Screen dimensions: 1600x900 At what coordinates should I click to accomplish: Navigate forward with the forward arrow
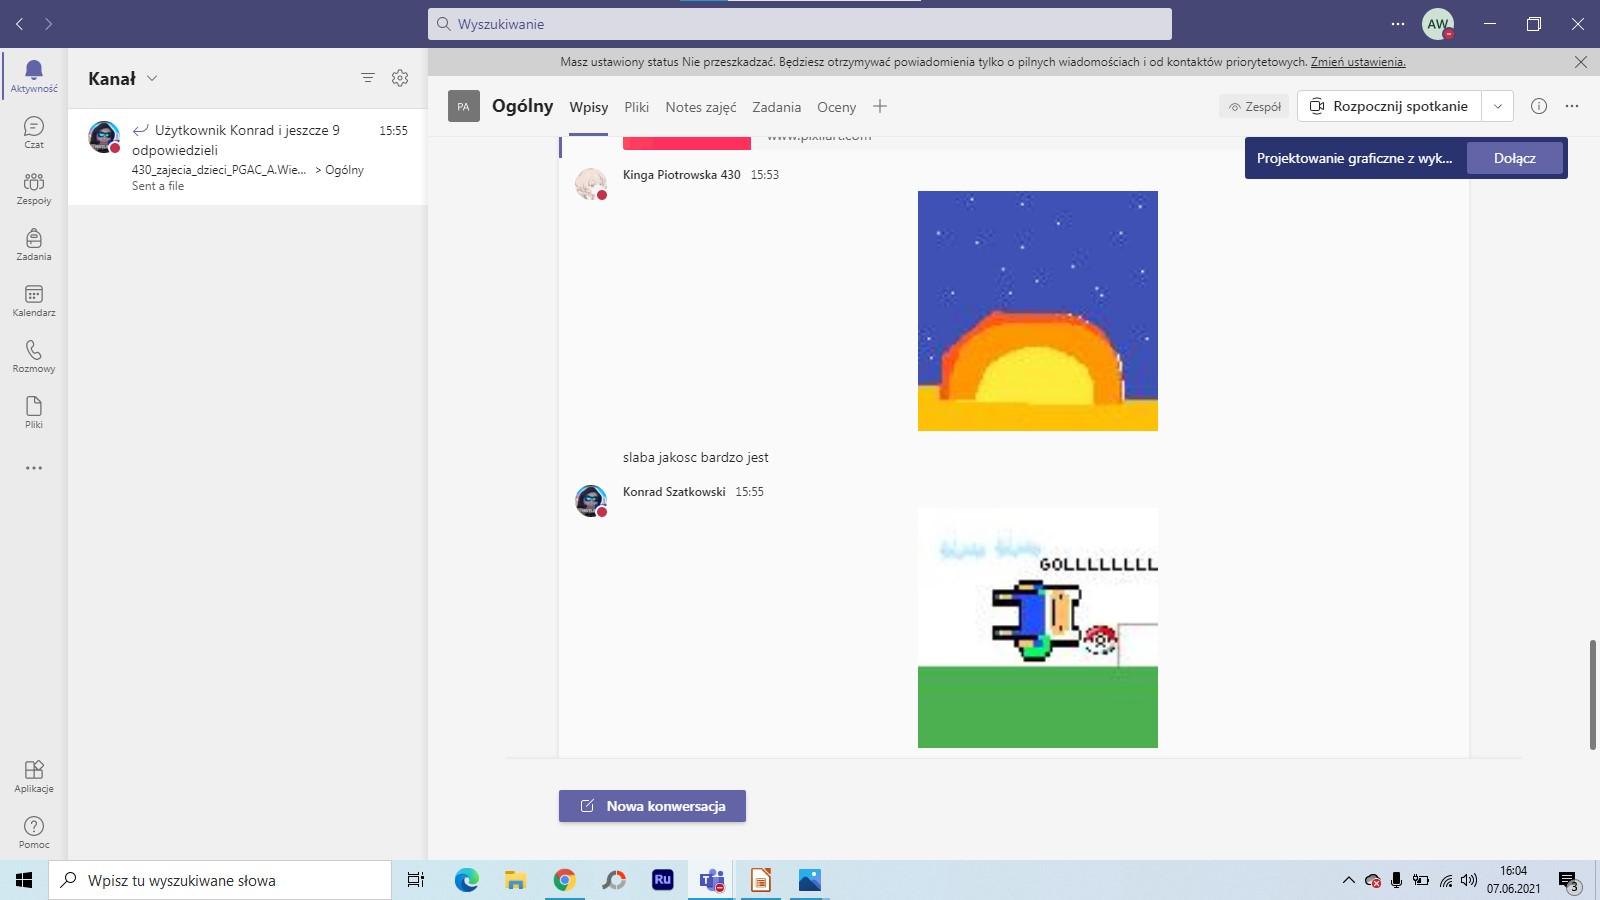click(x=48, y=23)
